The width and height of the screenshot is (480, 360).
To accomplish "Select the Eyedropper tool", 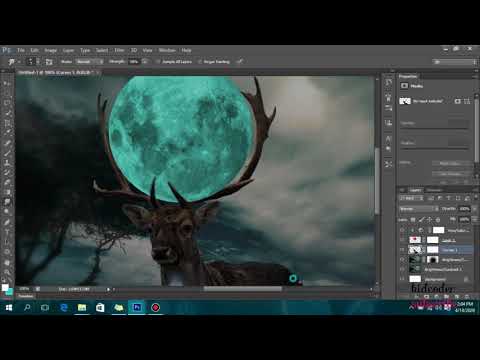I will click(x=7, y=133).
